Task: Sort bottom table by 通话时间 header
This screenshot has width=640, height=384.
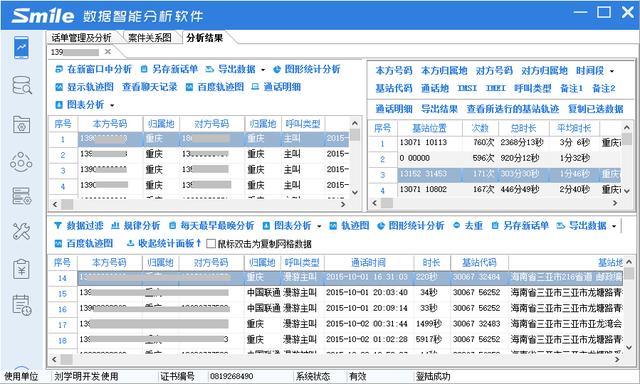Action: point(369,262)
